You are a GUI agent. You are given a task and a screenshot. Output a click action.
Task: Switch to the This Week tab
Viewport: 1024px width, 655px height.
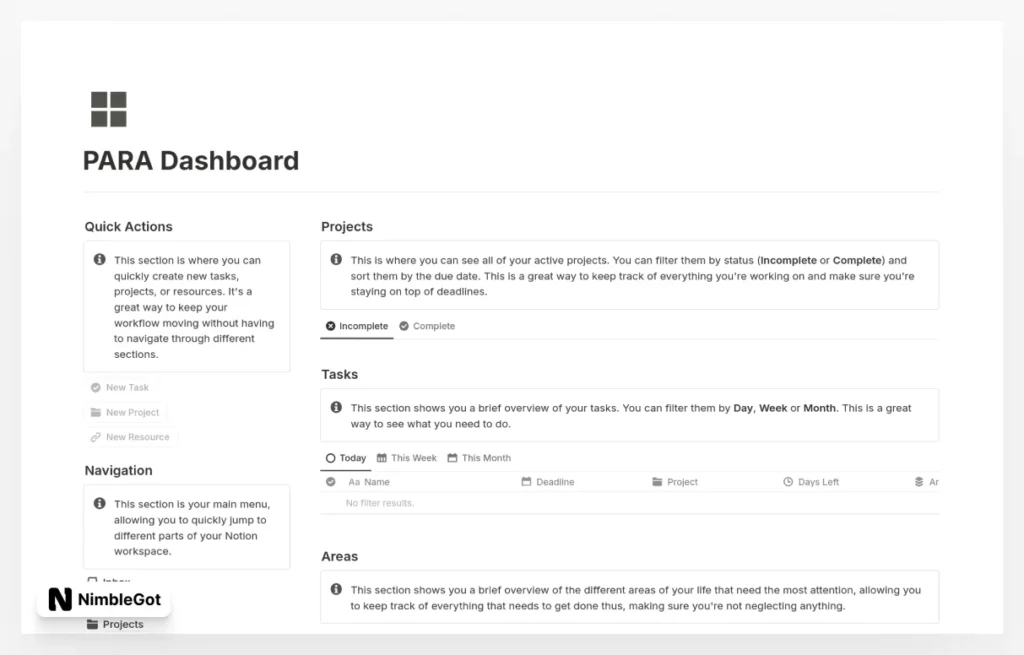(x=406, y=457)
